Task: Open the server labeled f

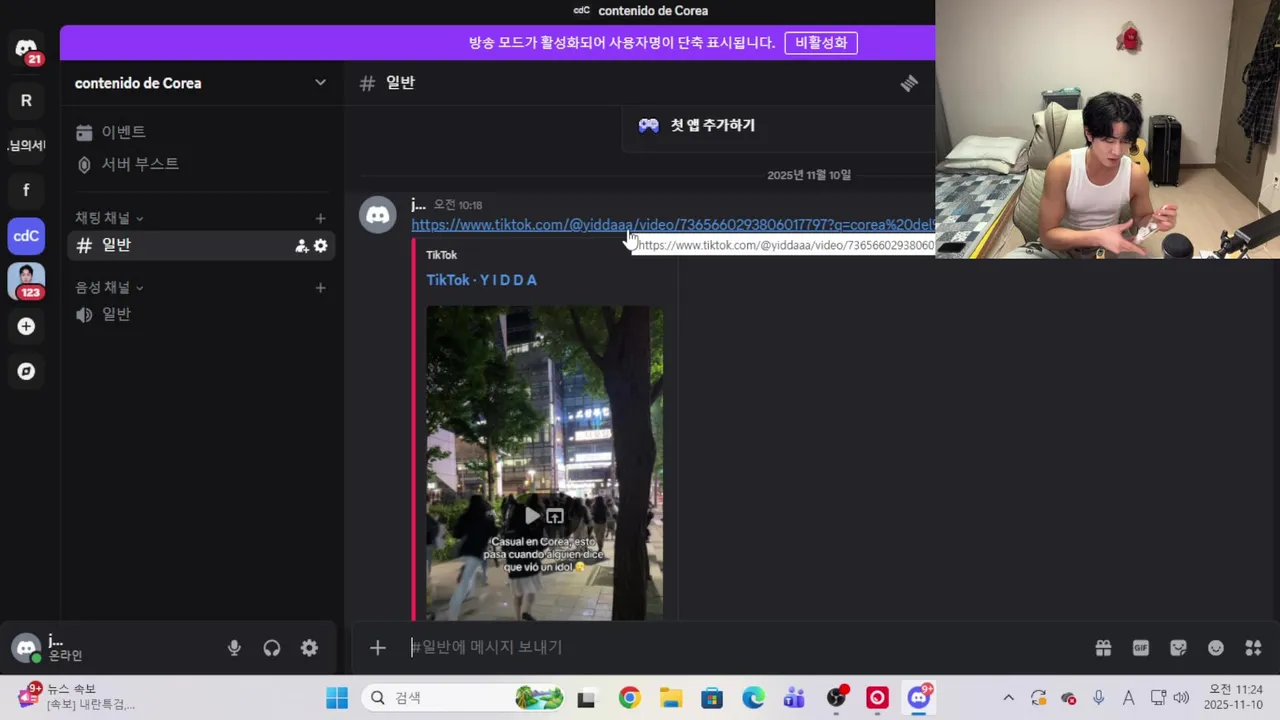Action: [26, 190]
